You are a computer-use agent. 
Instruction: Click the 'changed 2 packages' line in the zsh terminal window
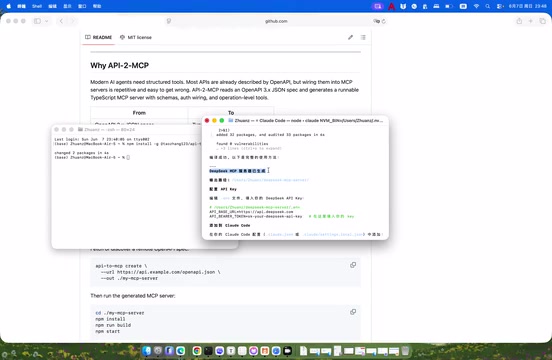pos(82,153)
